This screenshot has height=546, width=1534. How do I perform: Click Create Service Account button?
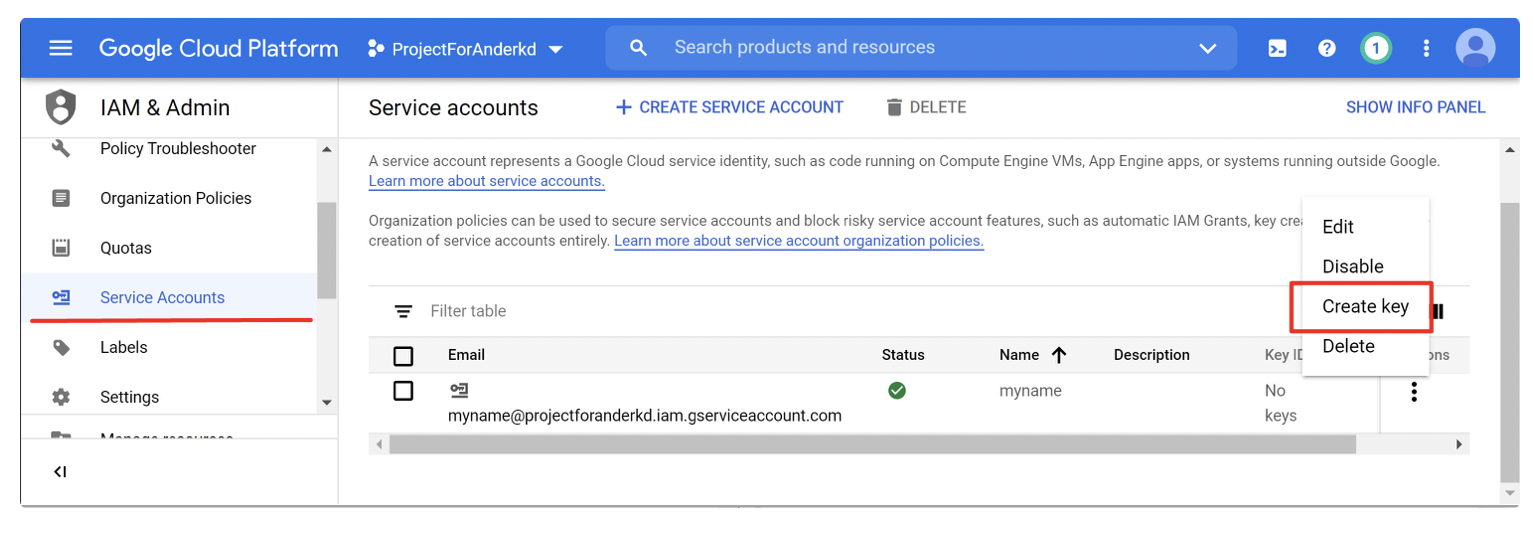(x=729, y=107)
